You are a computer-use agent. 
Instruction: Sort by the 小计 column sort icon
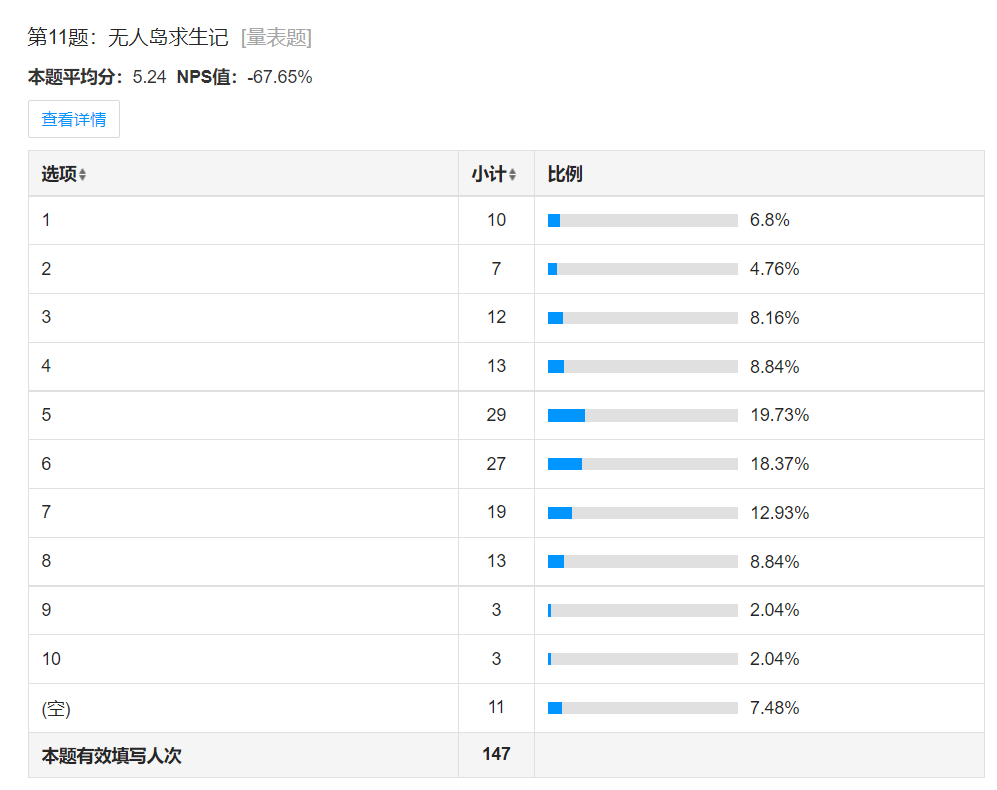pos(513,175)
